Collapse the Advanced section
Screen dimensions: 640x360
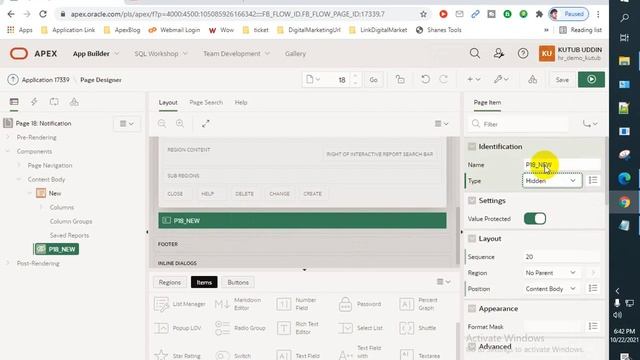pyautogui.click(x=472, y=347)
